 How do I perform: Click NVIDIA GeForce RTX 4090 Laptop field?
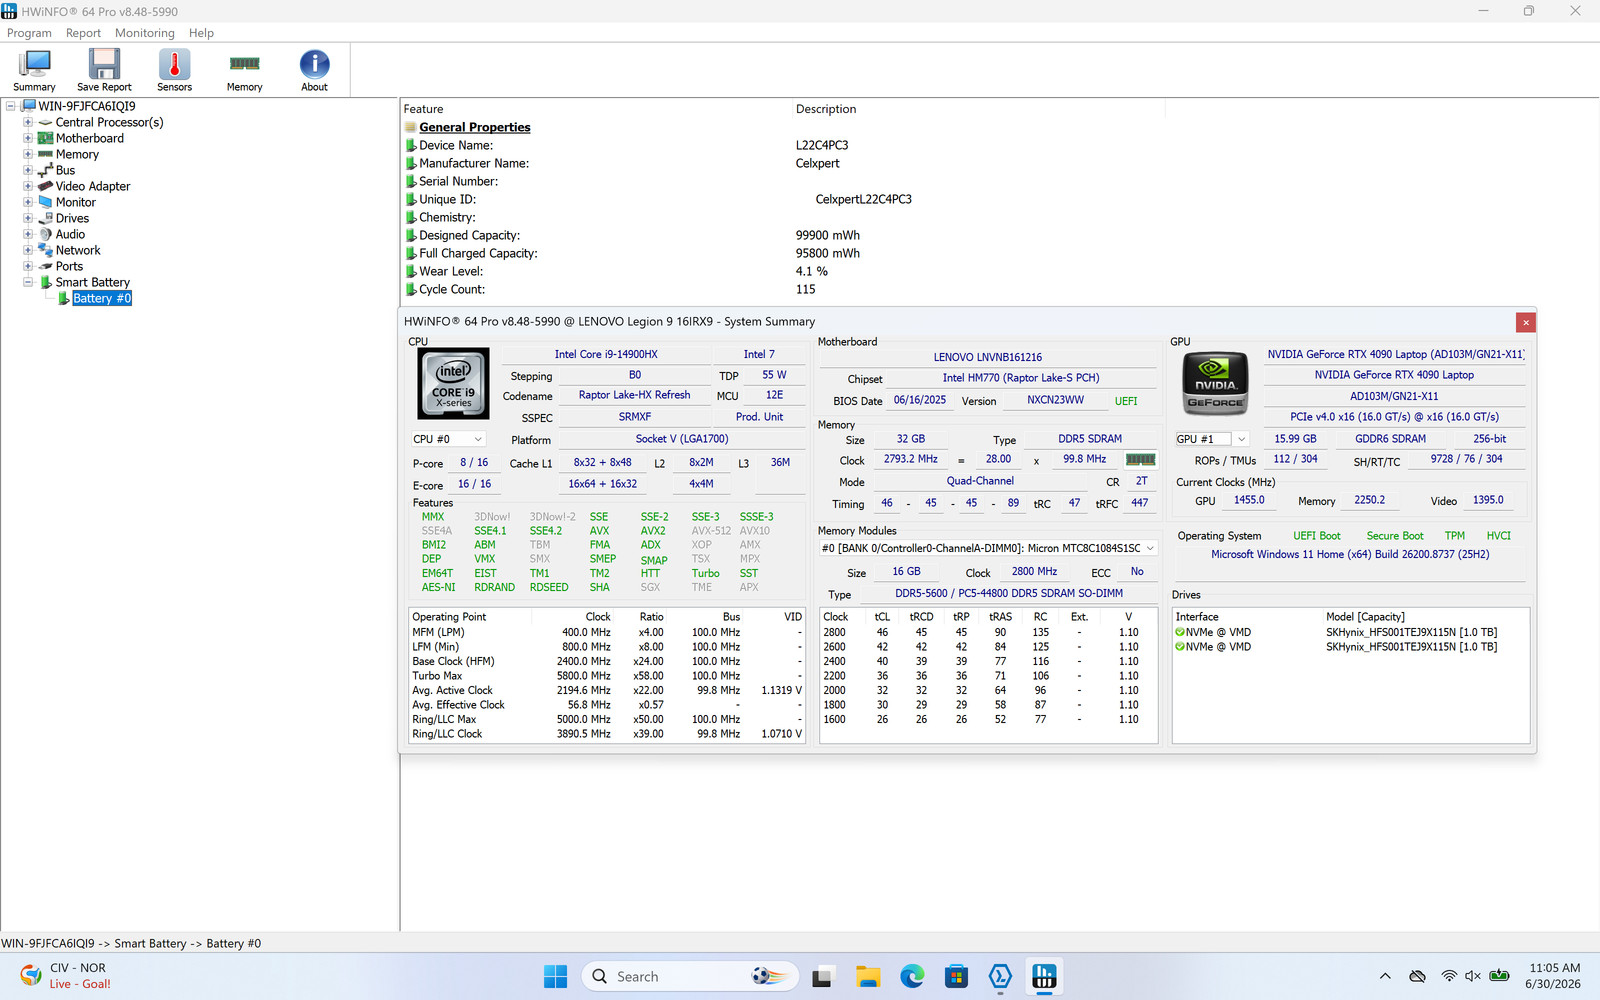pyautogui.click(x=1394, y=375)
